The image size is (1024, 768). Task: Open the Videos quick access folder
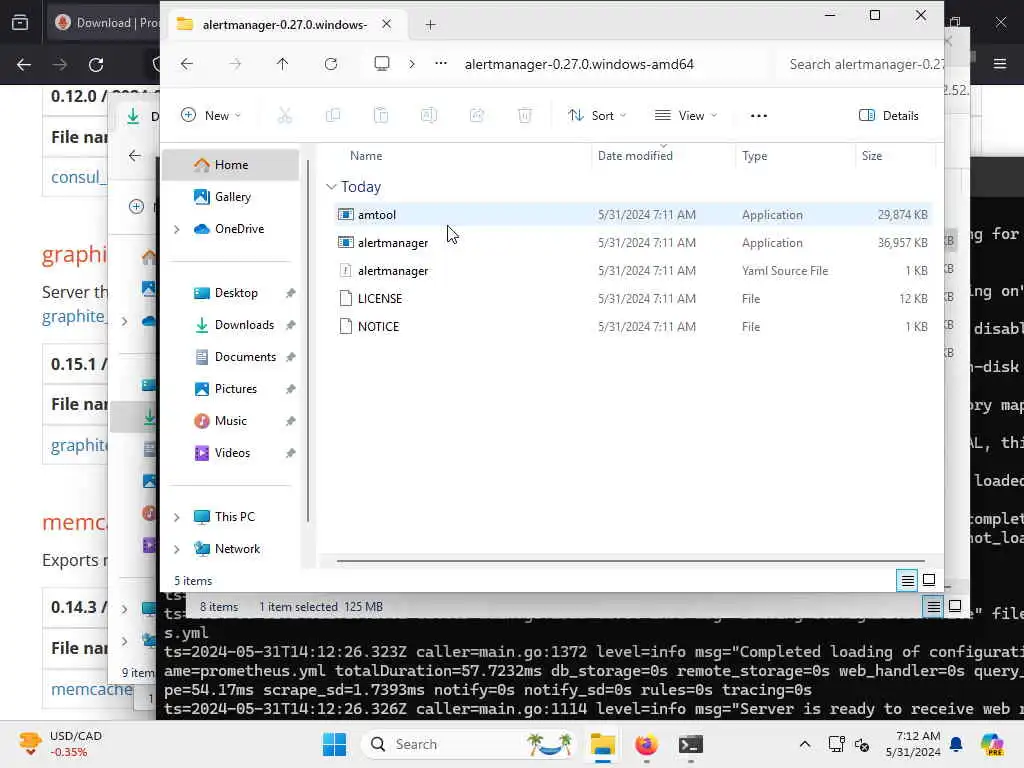(x=230, y=453)
